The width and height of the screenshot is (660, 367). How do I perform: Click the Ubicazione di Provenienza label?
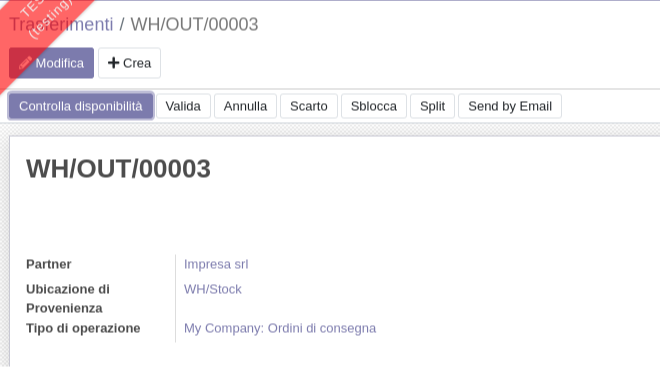68,298
